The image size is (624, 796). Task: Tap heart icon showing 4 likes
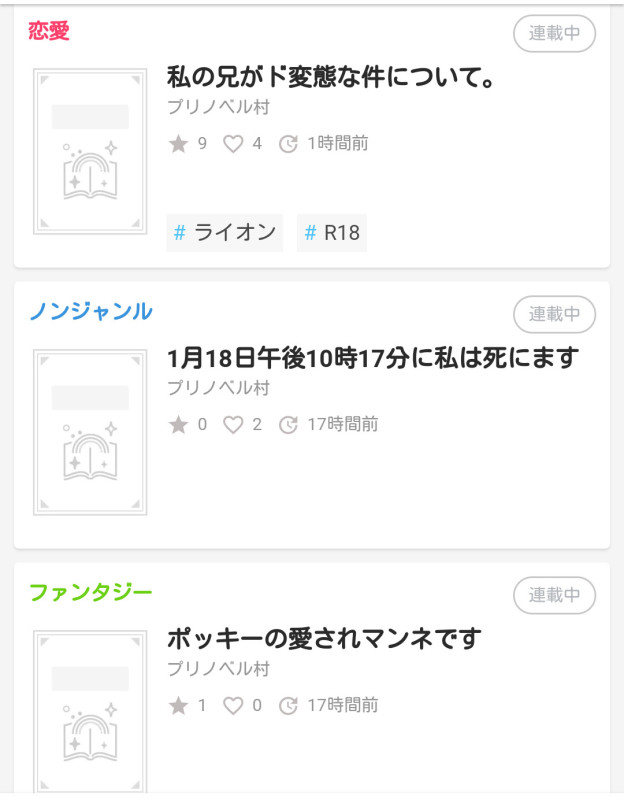pos(233,144)
